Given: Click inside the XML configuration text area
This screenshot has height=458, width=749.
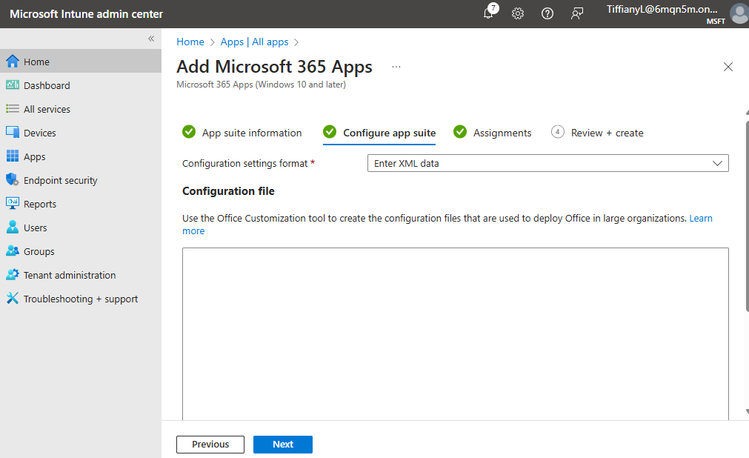Looking at the screenshot, I should coord(455,333).
